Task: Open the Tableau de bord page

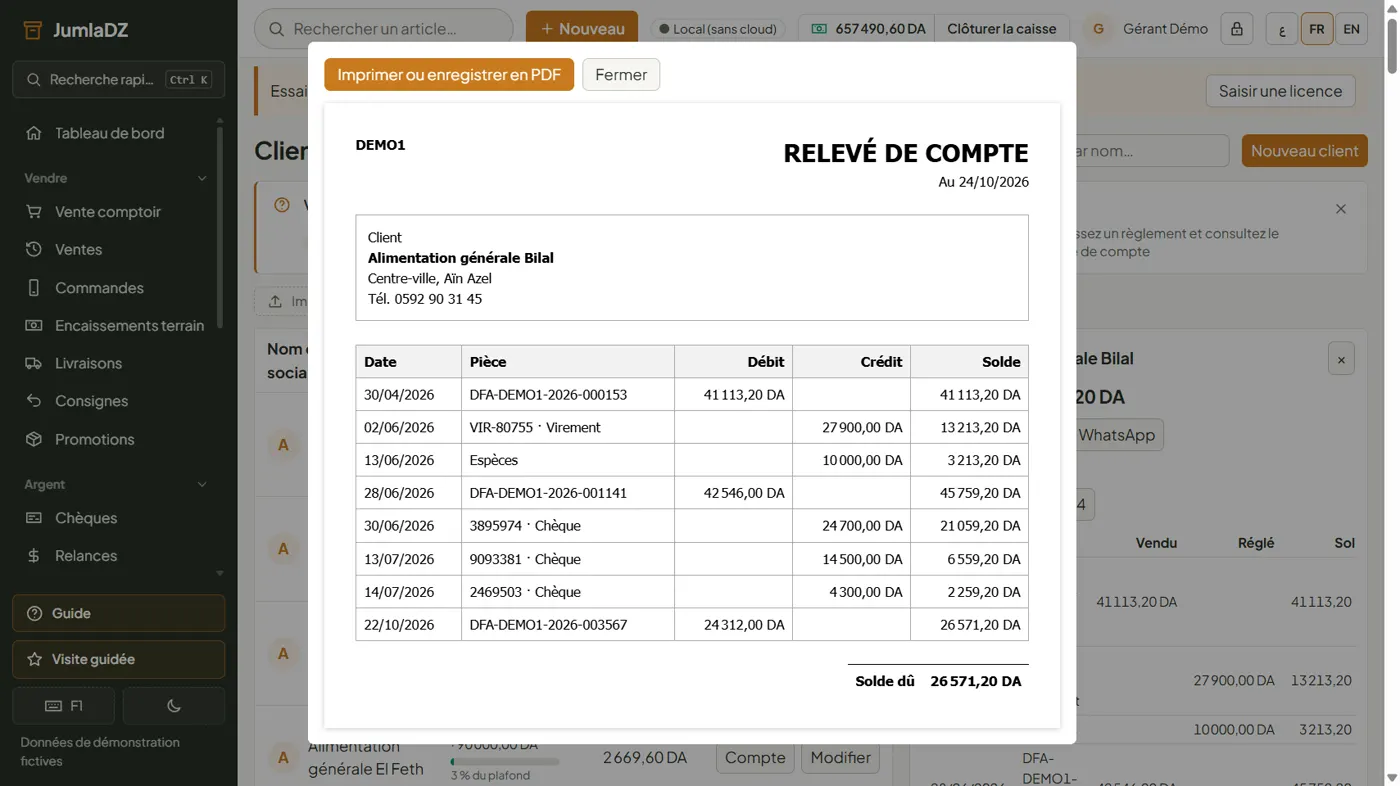Action: point(109,133)
